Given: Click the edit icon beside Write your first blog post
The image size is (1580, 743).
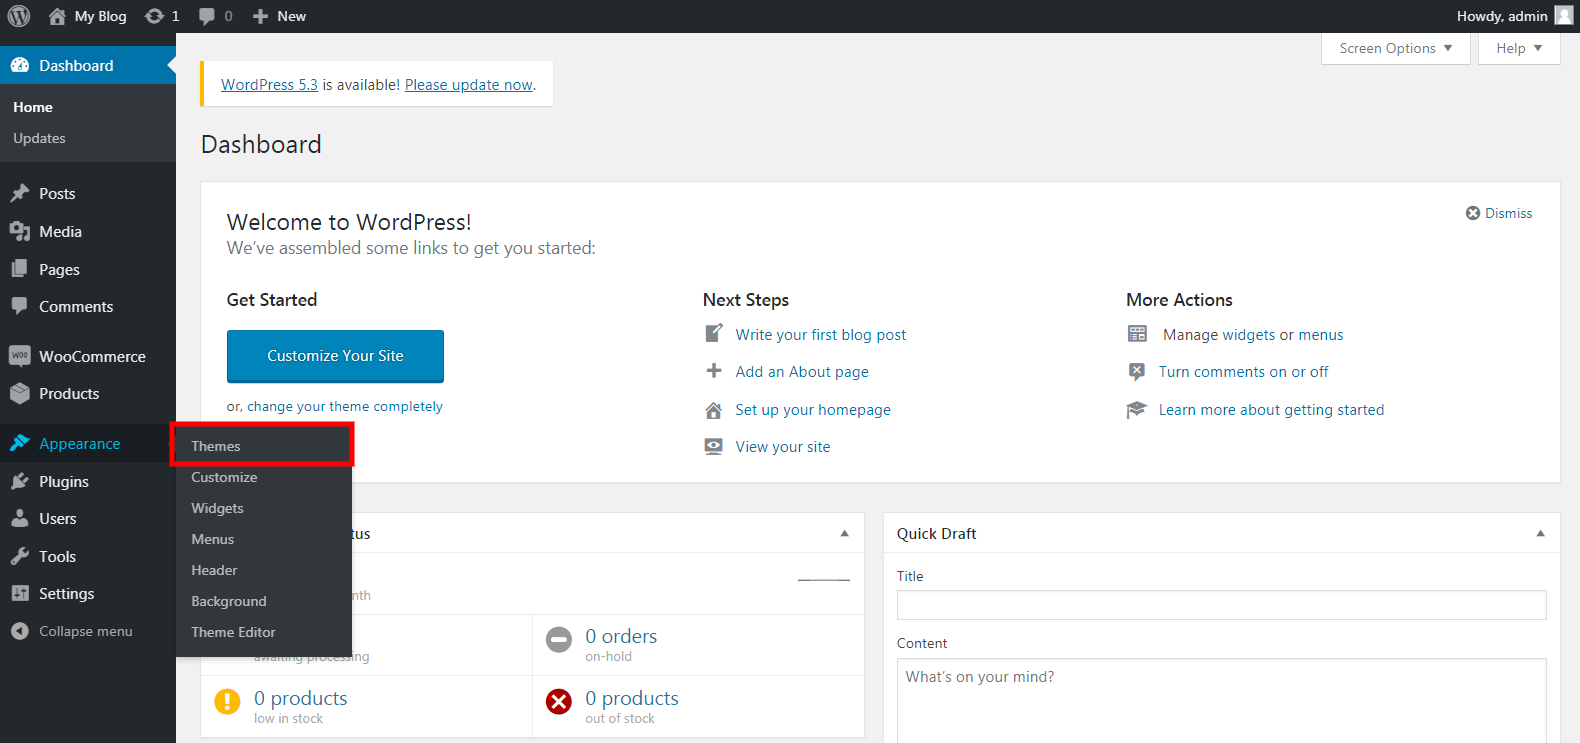Looking at the screenshot, I should (x=714, y=333).
